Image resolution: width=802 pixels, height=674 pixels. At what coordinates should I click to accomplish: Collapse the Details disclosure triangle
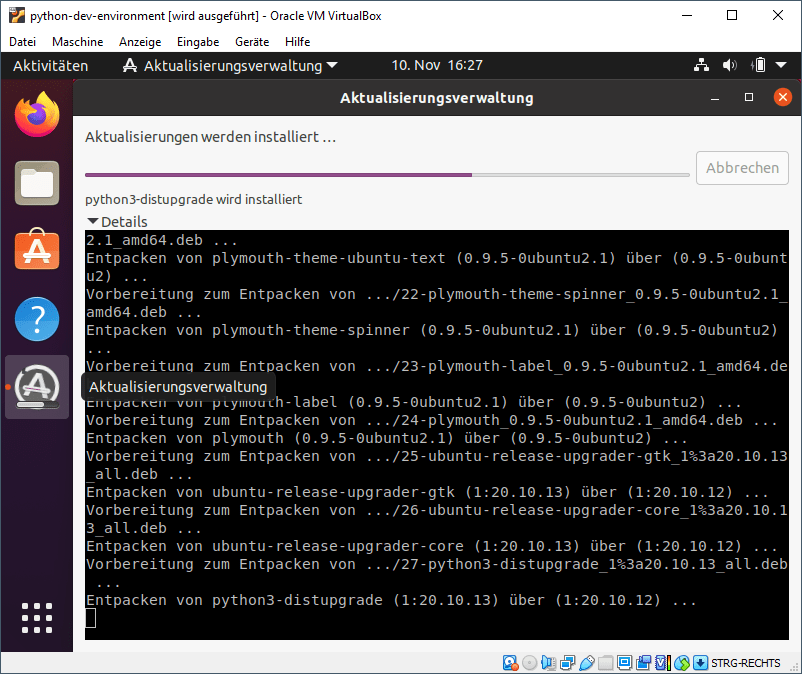point(91,221)
